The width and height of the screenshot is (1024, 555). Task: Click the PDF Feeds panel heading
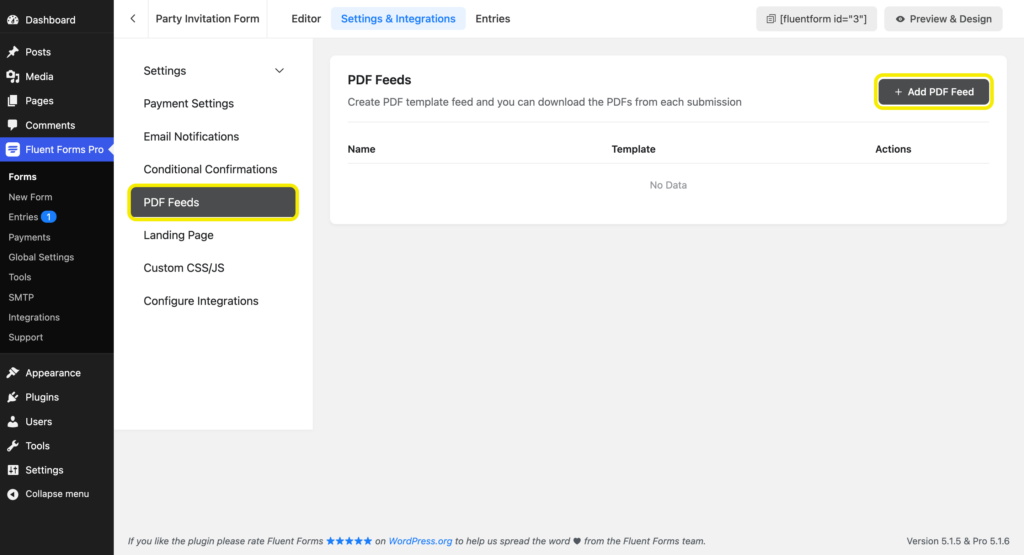click(379, 80)
